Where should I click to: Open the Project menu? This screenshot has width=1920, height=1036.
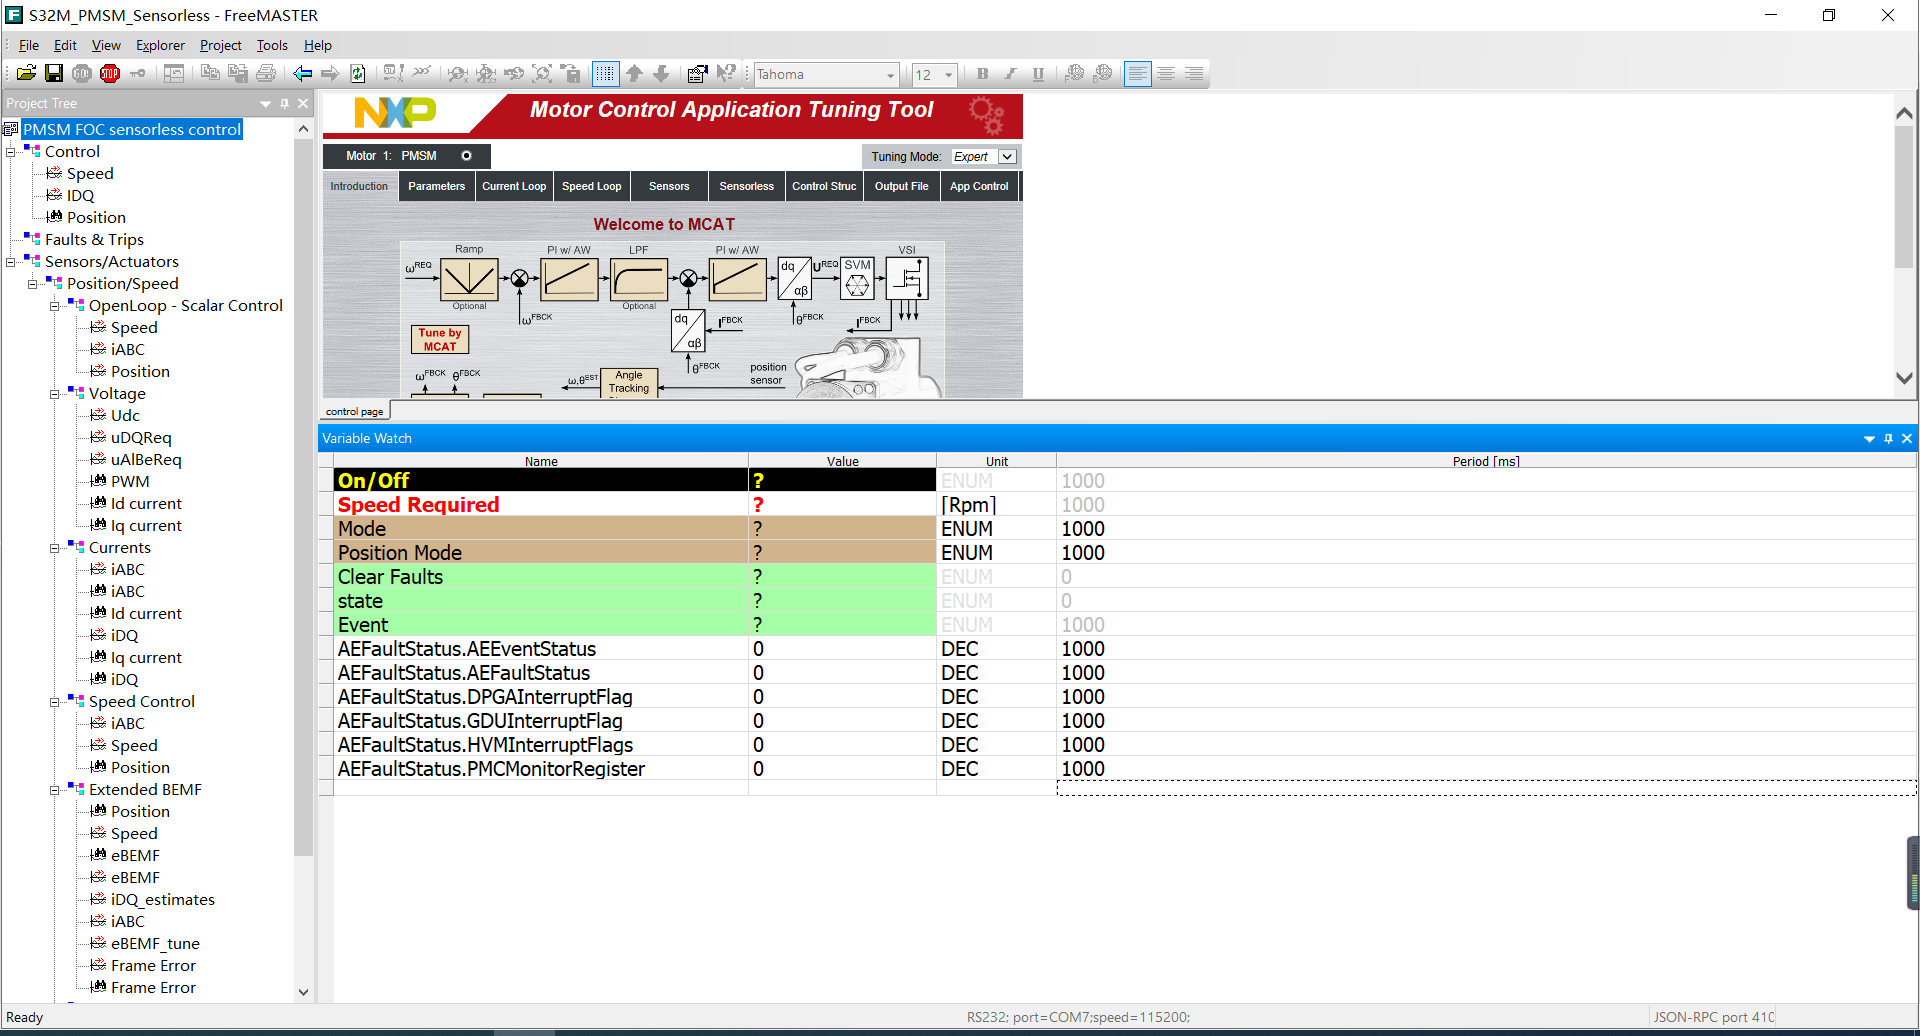pyautogui.click(x=220, y=45)
